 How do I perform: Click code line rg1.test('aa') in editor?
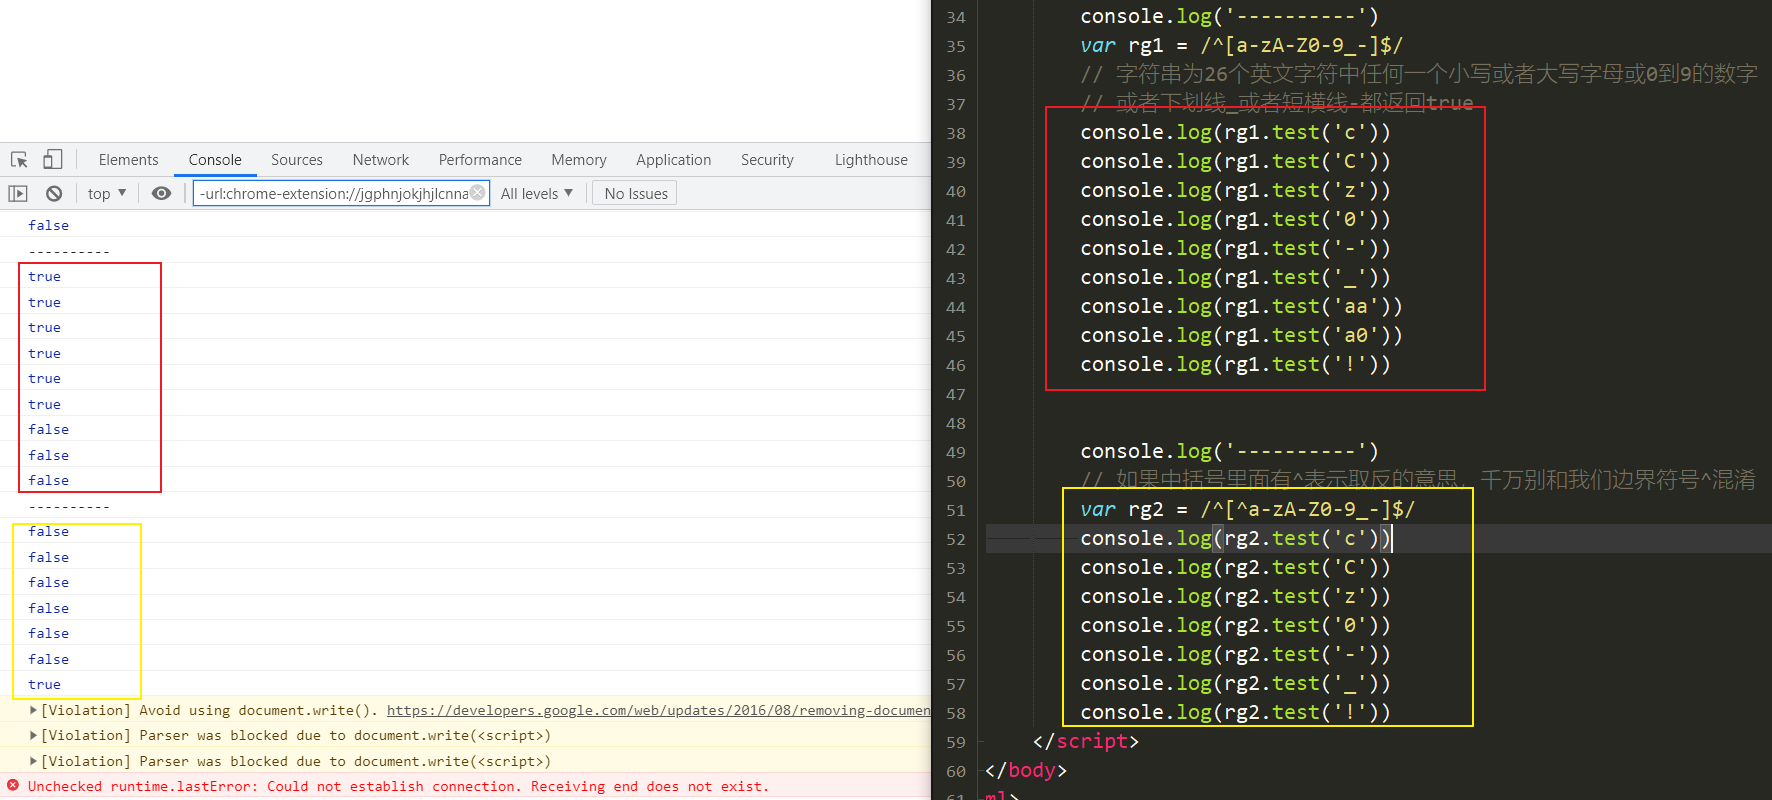pyautogui.click(x=1241, y=307)
